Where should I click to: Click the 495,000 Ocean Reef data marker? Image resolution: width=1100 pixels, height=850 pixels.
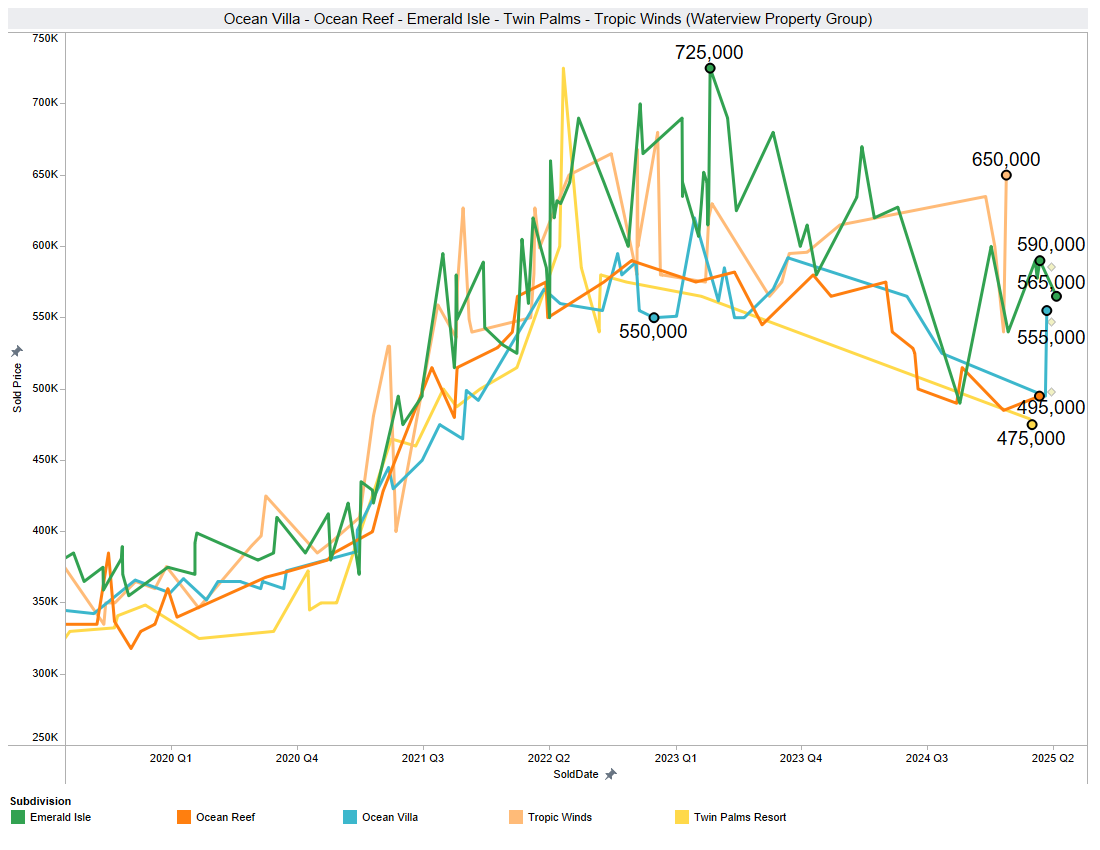click(1040, 396)
